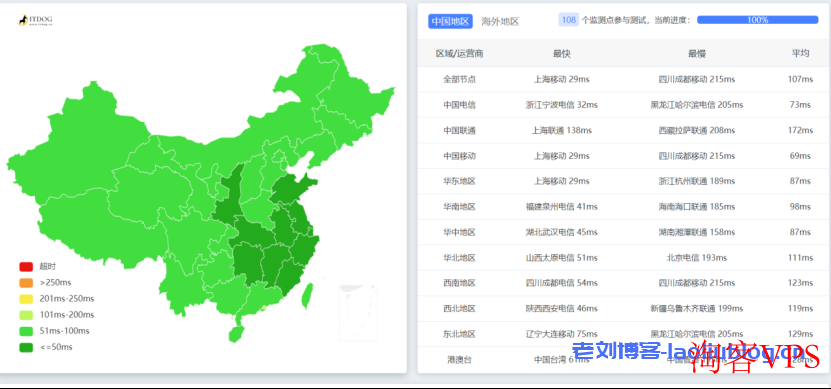Select the 全部节点 row label
This screenshot has height=389, width=831.
459,79
